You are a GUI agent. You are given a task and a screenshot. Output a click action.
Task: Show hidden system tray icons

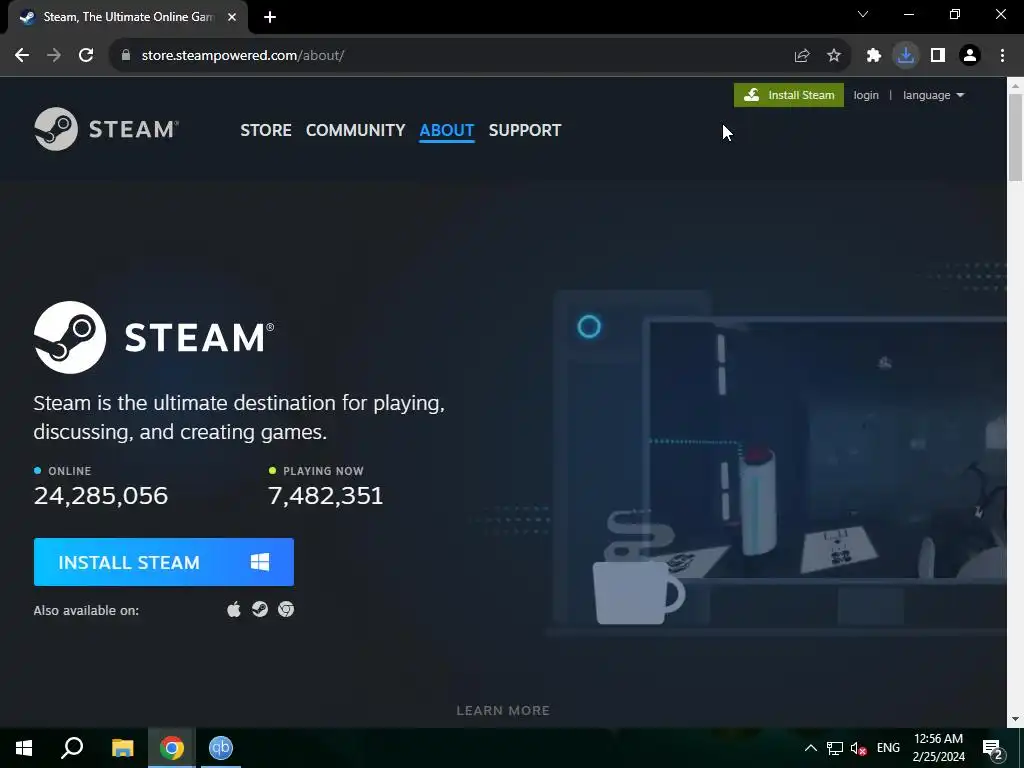pyautogui.click(x=810, y=748)
